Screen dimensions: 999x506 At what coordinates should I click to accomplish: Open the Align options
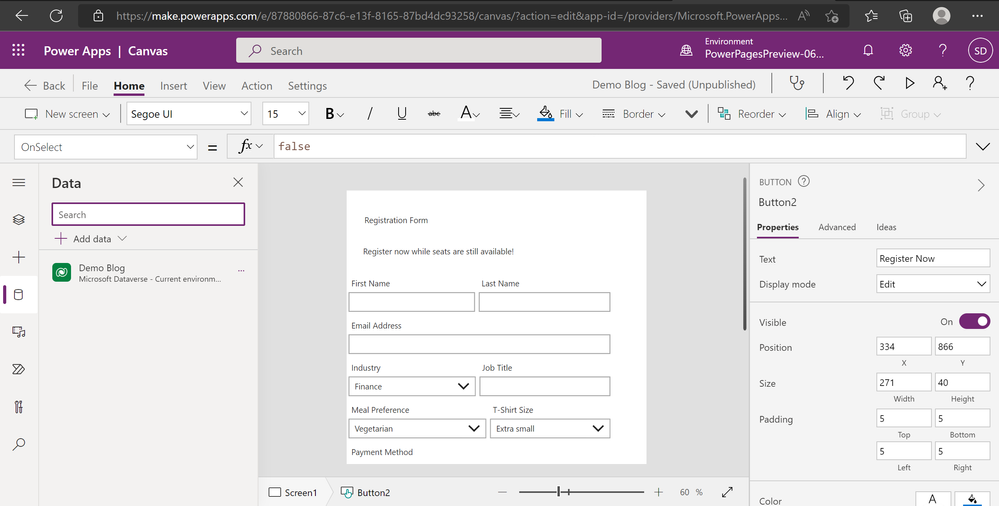coord(833,114)
